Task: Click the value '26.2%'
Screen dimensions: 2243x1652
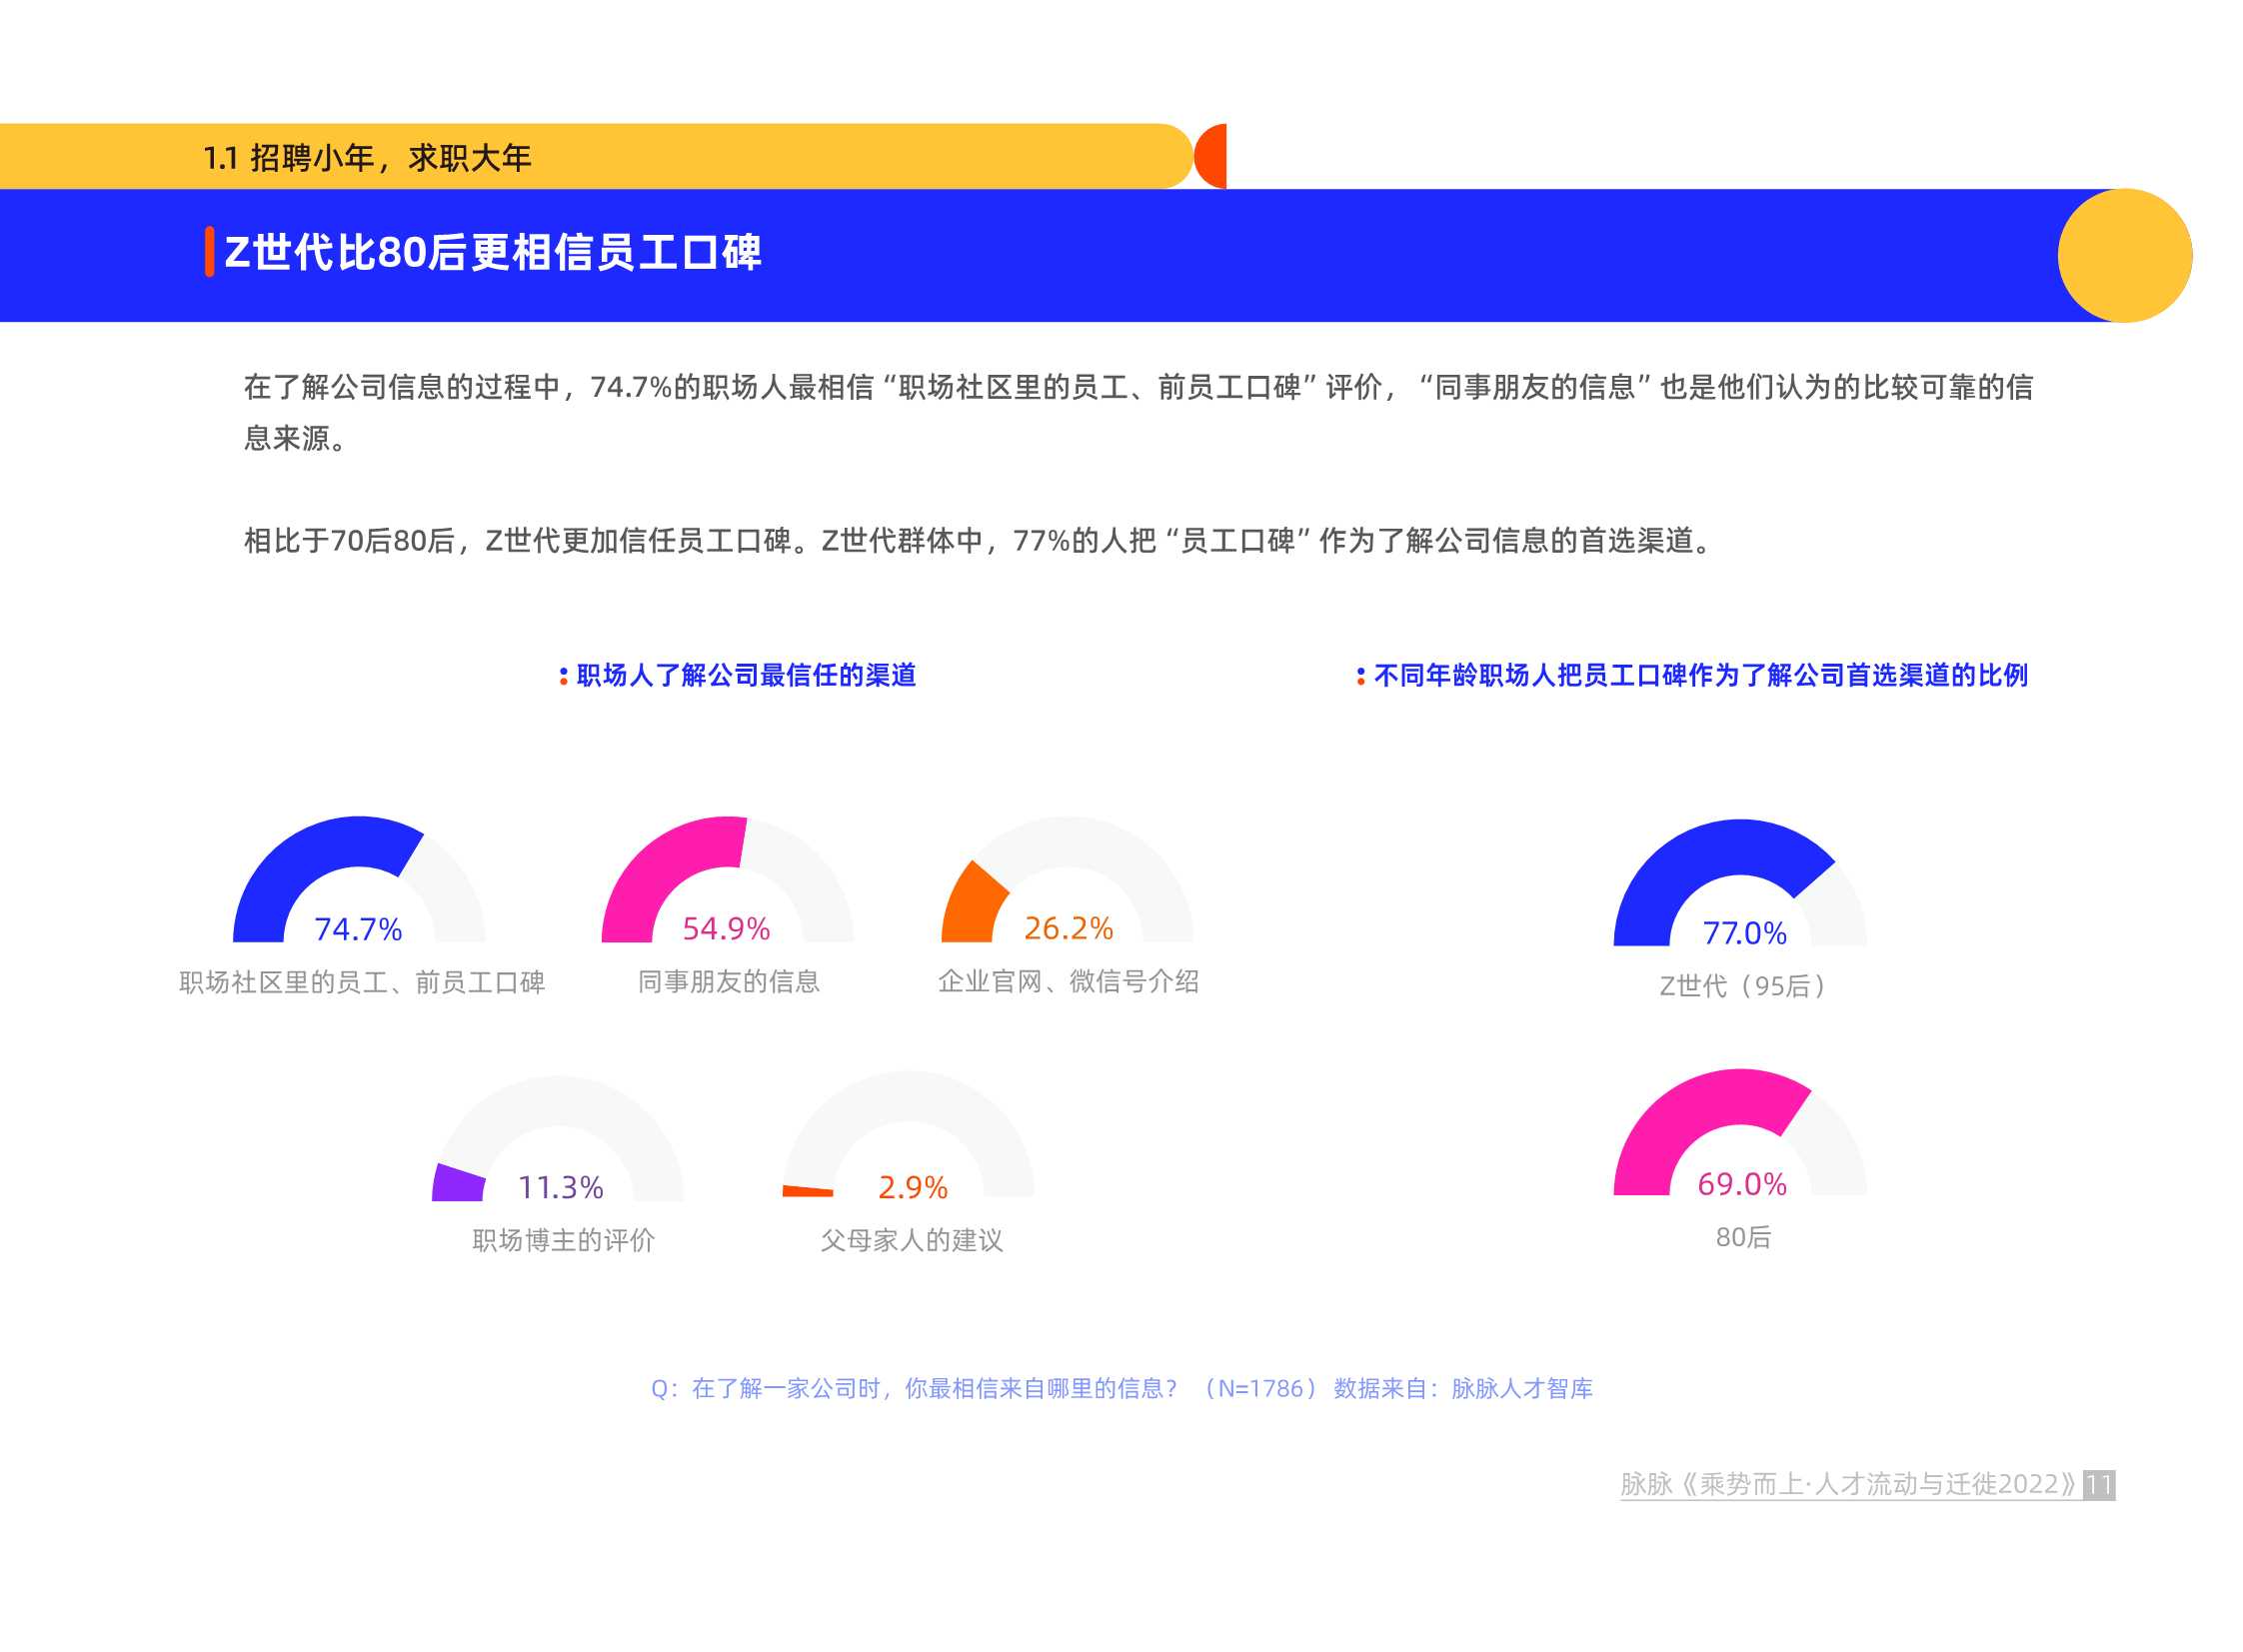Action: click(1068, 929)
